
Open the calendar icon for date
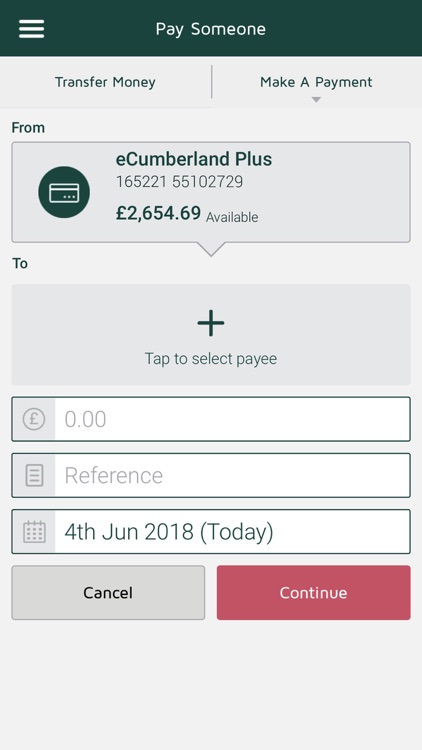tap(34, 531)
